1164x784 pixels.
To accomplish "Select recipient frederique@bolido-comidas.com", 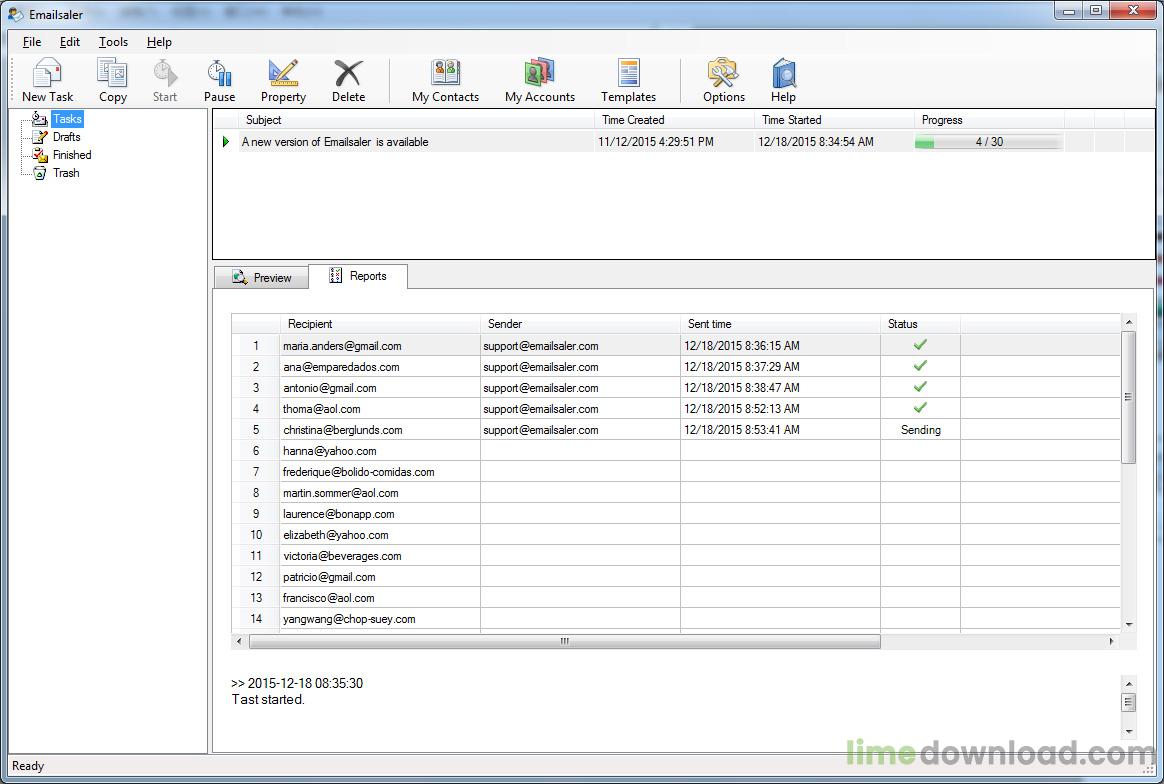I will coord(359,472).
